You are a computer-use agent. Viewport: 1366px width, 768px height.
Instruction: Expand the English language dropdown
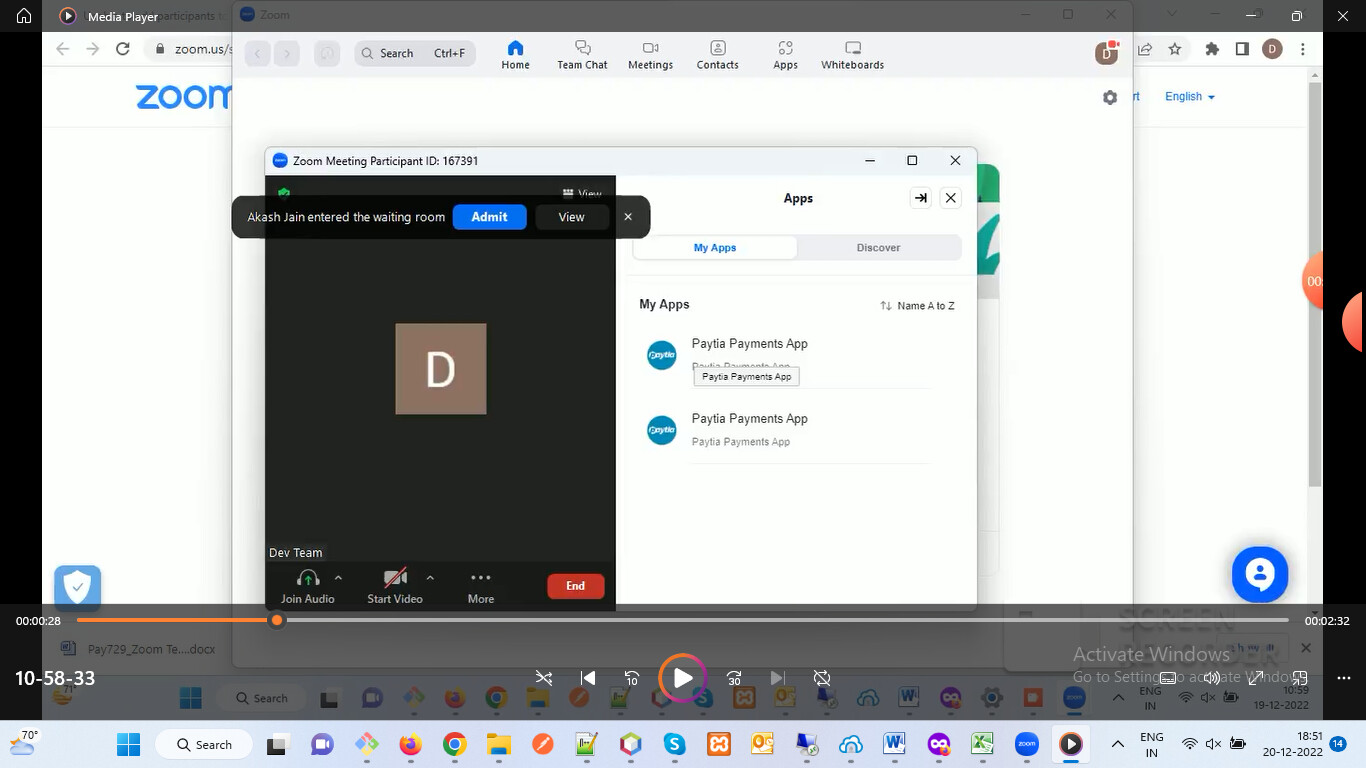tap(1190, 97)
